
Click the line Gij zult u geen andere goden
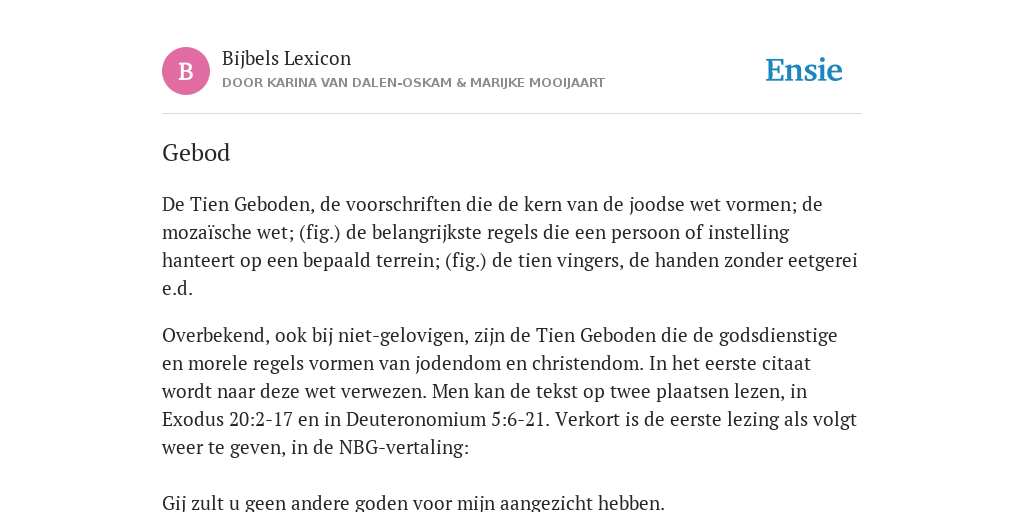pos(413,504)
